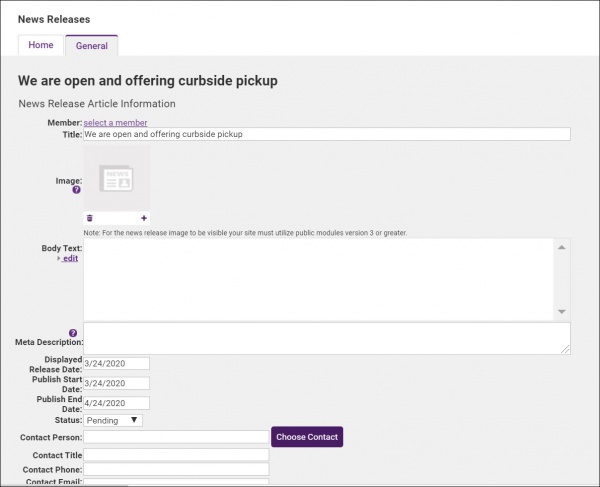Click the Publish Start Date field

(x=116, y=383)
